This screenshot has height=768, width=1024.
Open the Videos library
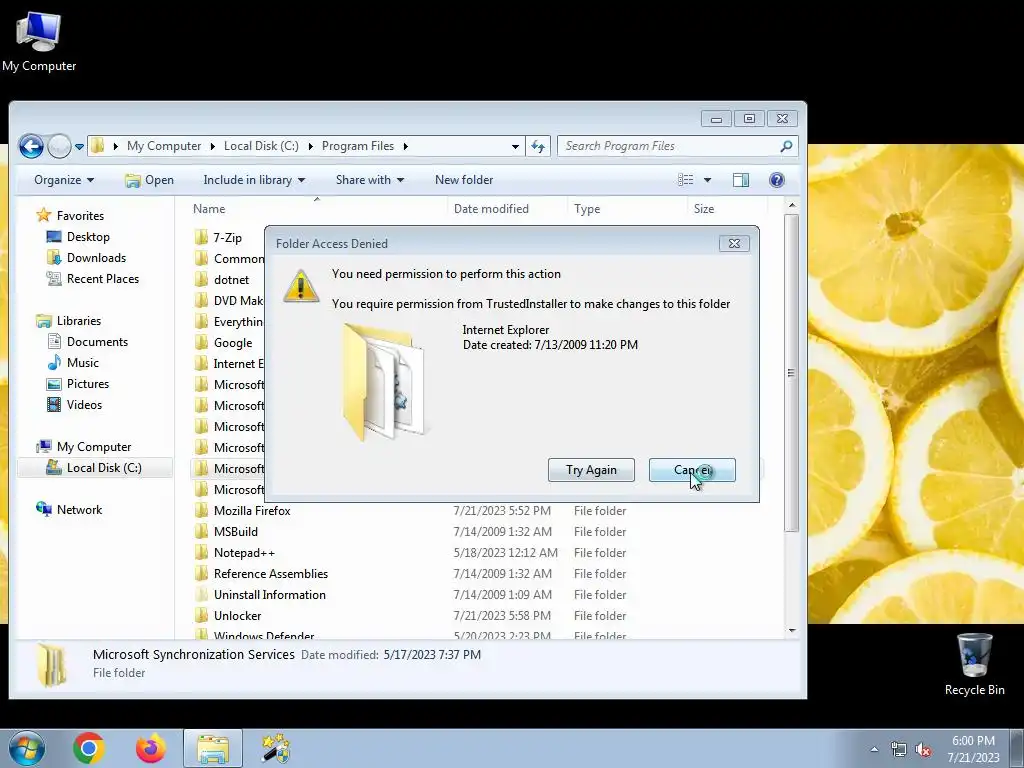74,405
